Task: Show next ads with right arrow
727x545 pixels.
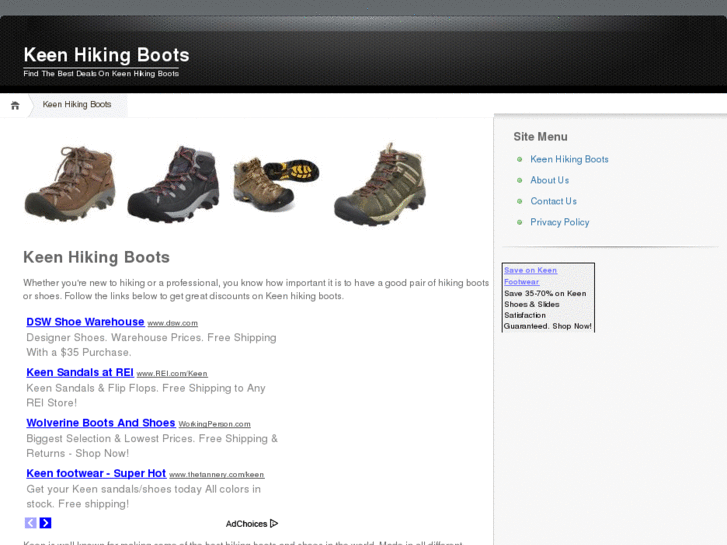Action: (x=45, y=523)
